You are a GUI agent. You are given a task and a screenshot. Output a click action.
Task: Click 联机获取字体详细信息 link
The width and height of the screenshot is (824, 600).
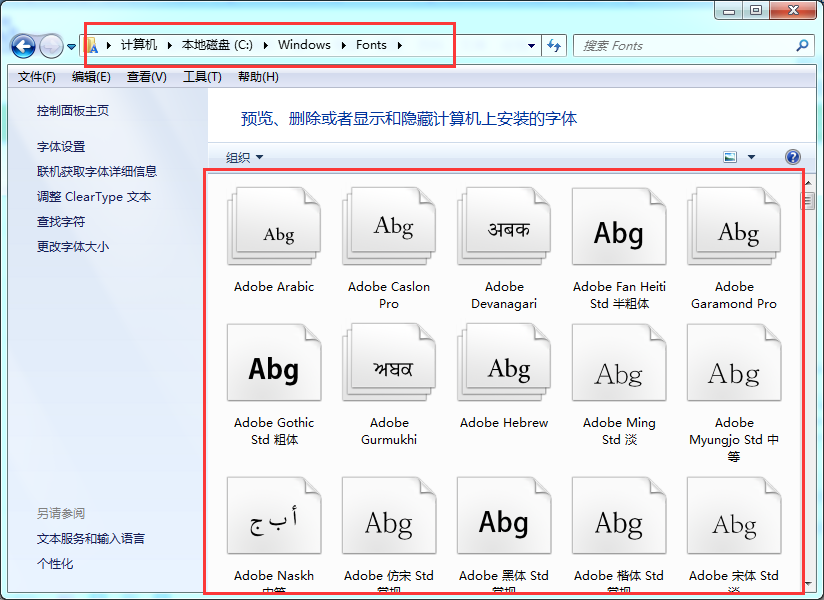[x=97, y=171]
